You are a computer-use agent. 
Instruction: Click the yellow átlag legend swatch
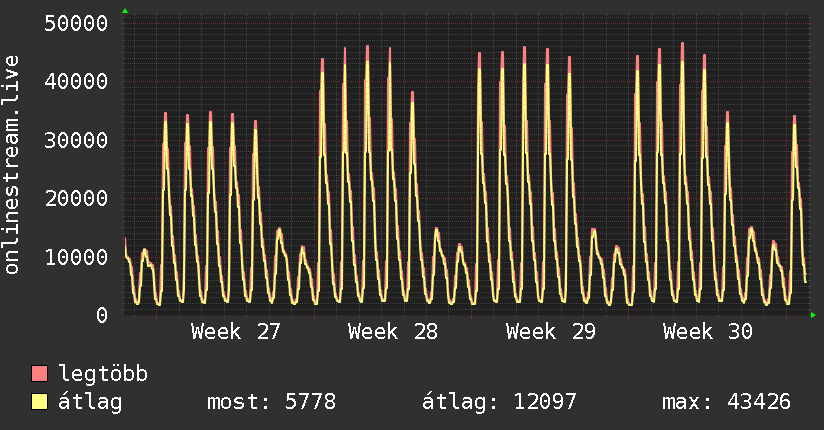(39, 402)
